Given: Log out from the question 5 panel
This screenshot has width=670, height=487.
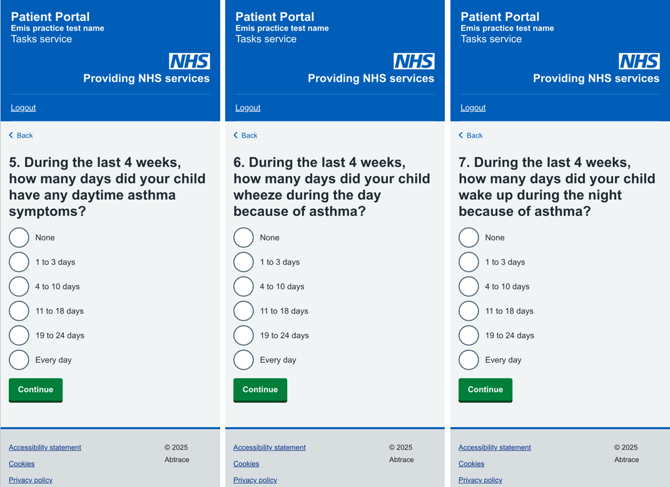Looking at the screenshot, I should coord(23,108).
